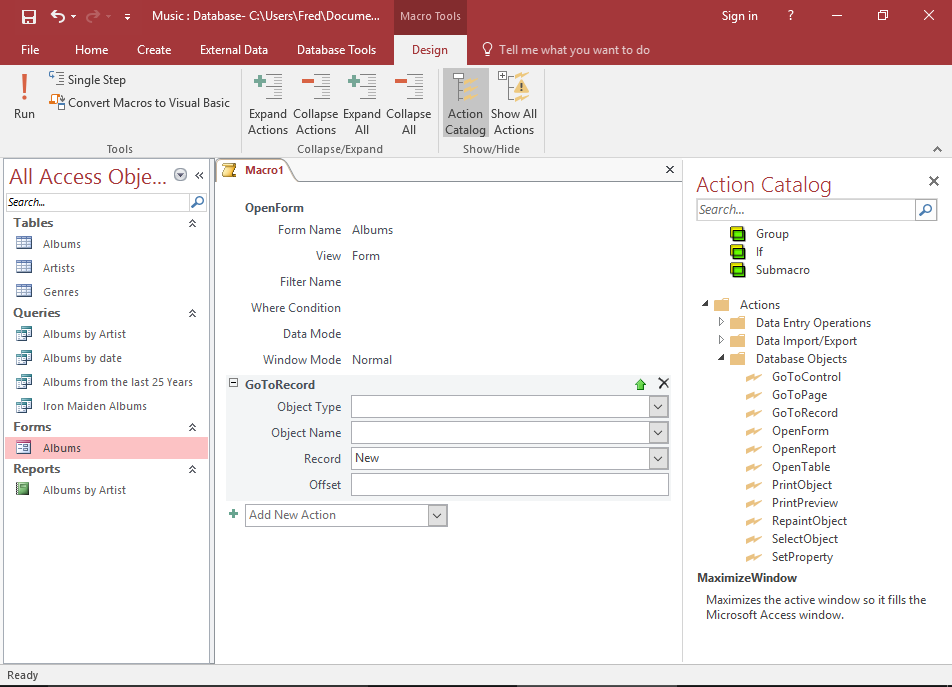Click the Action Catalog search magnifier icon
952x687 pixels.
926,210
